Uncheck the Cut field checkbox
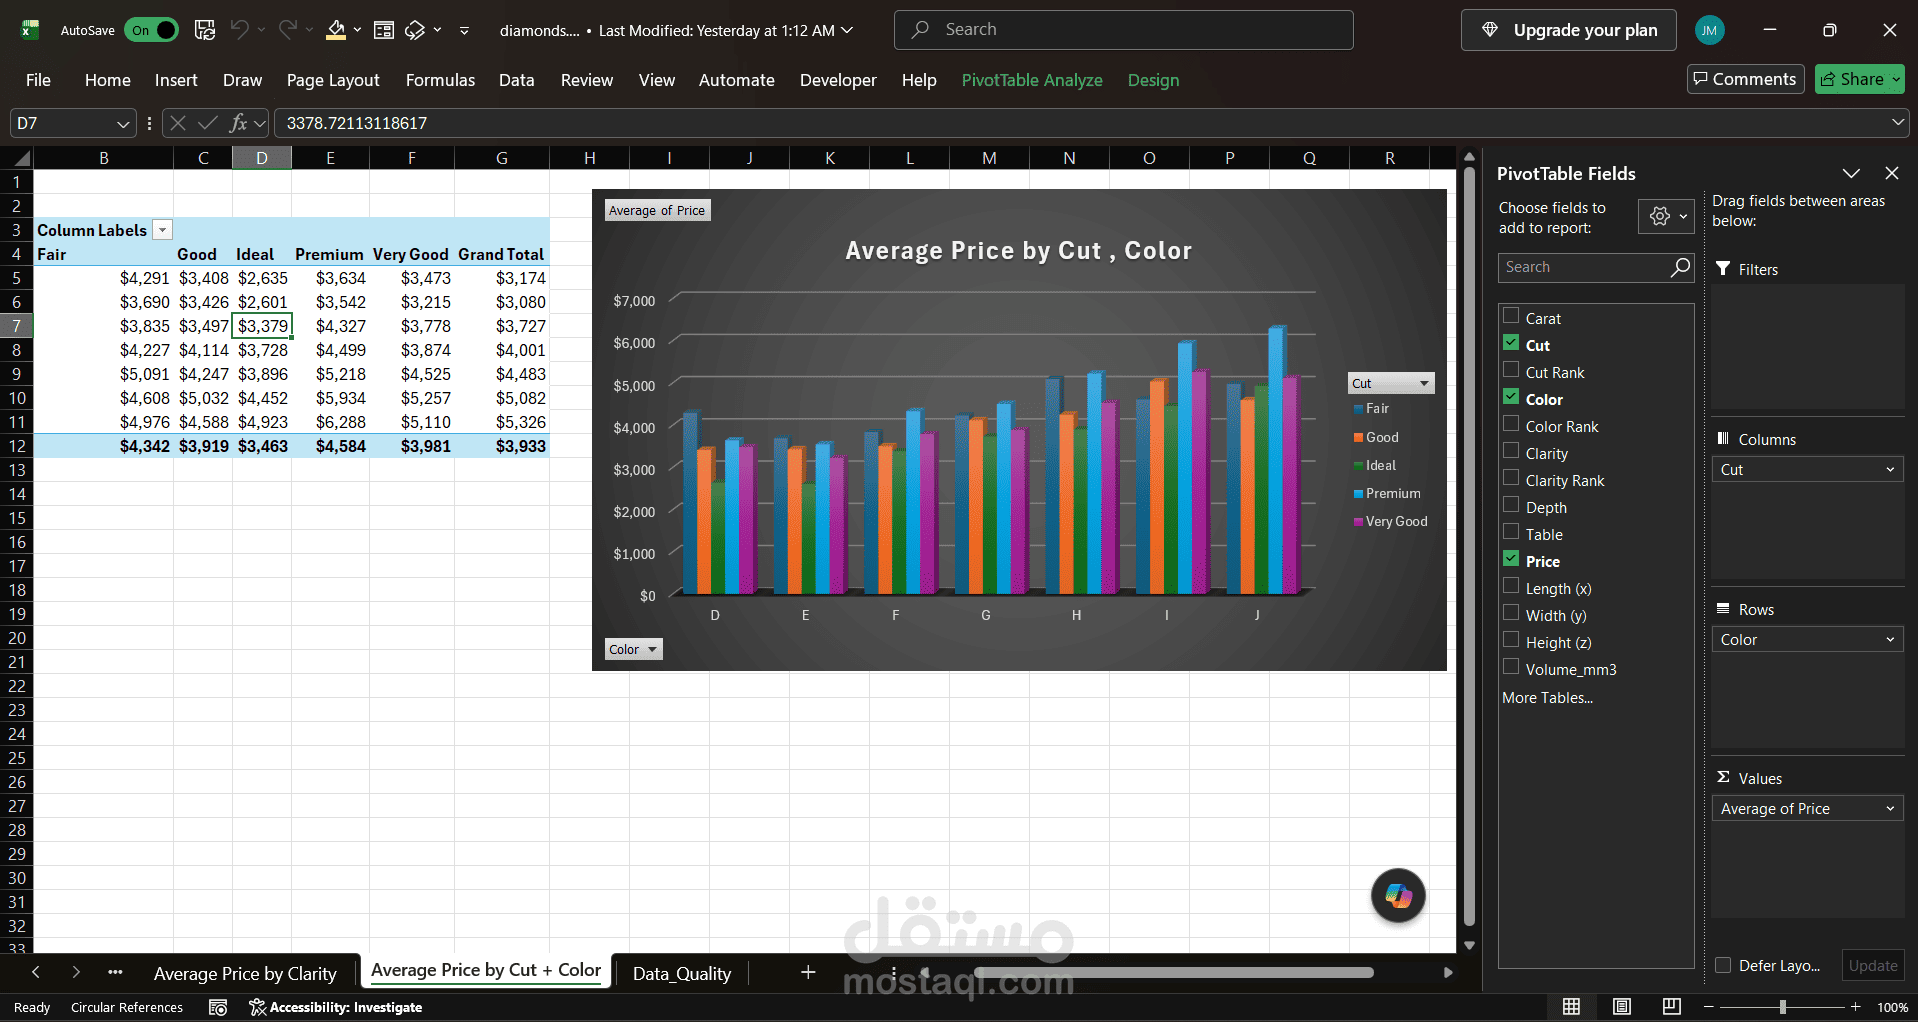 pyautogui.click(x=1511, y=343)
